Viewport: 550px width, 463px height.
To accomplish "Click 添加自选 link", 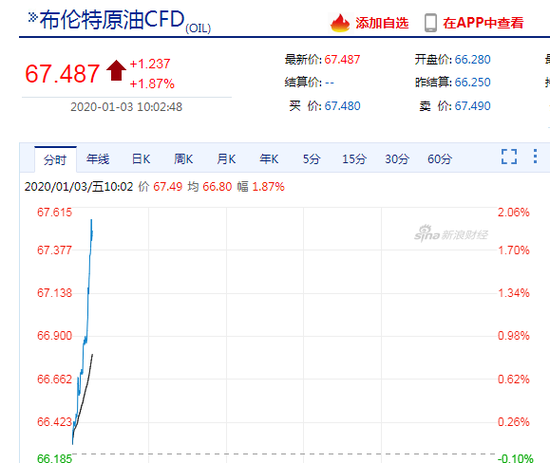I will (x=382, y=23).
